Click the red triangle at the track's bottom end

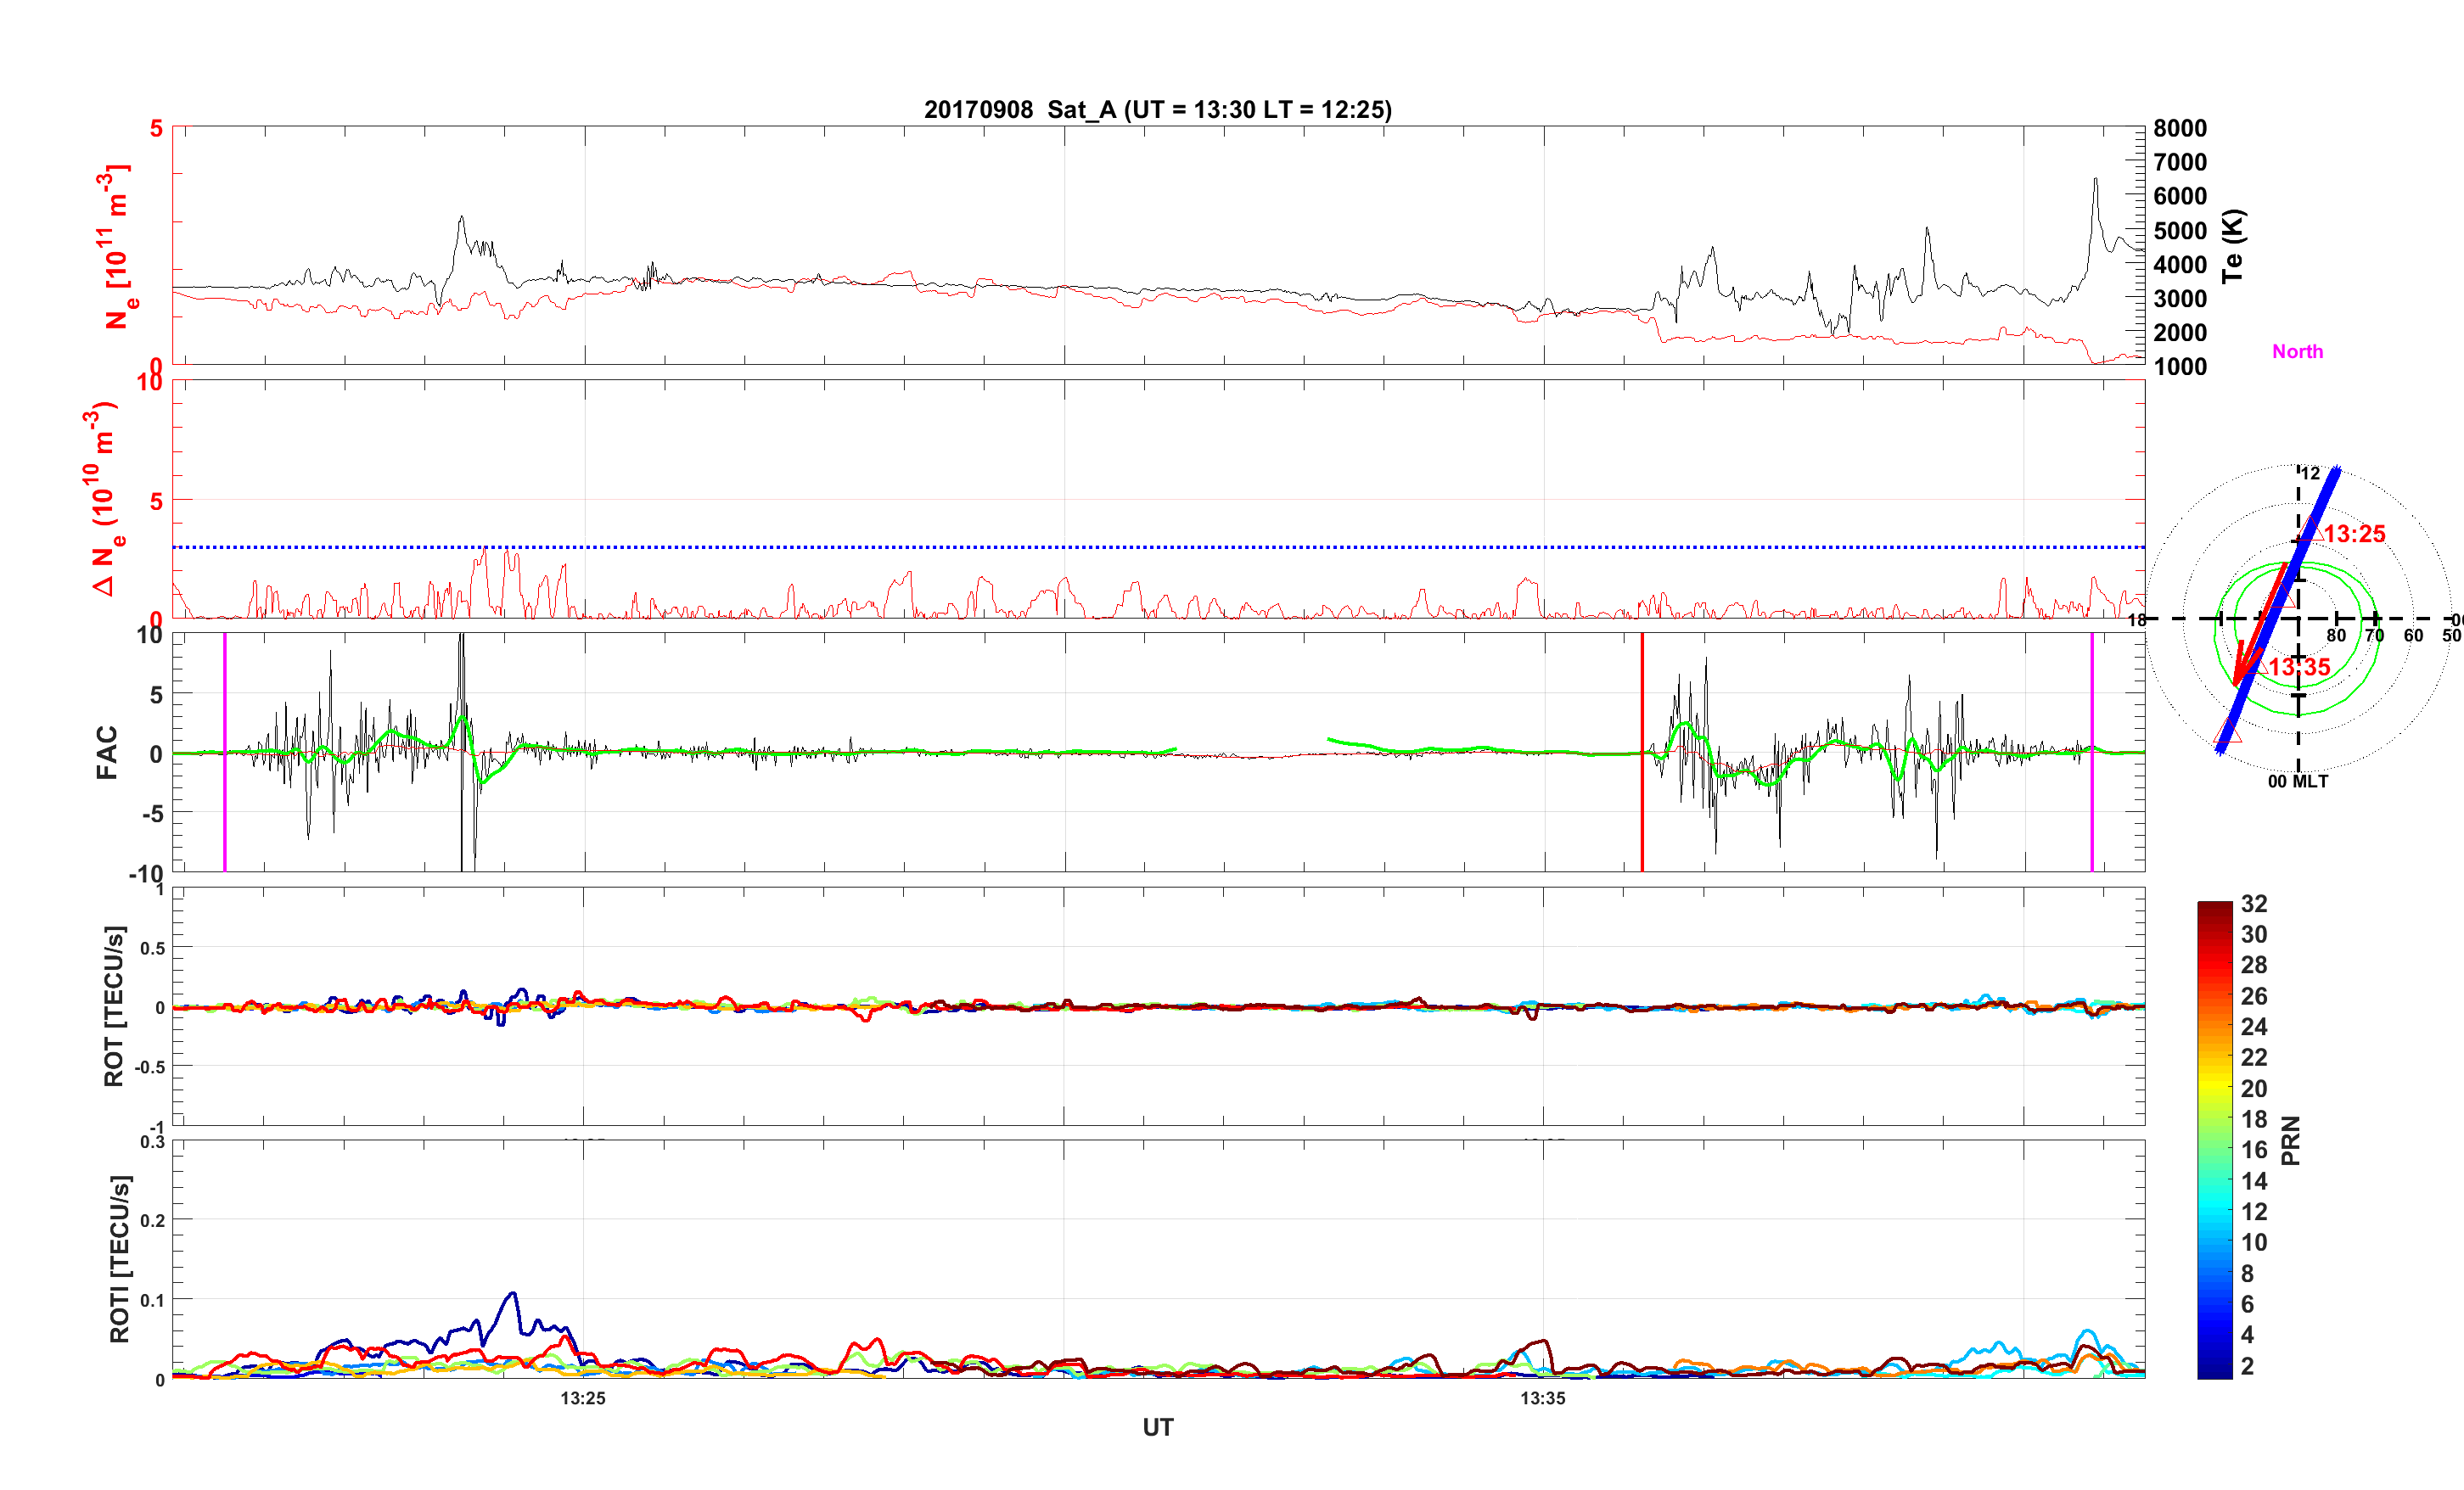[x=2229, y=733]
